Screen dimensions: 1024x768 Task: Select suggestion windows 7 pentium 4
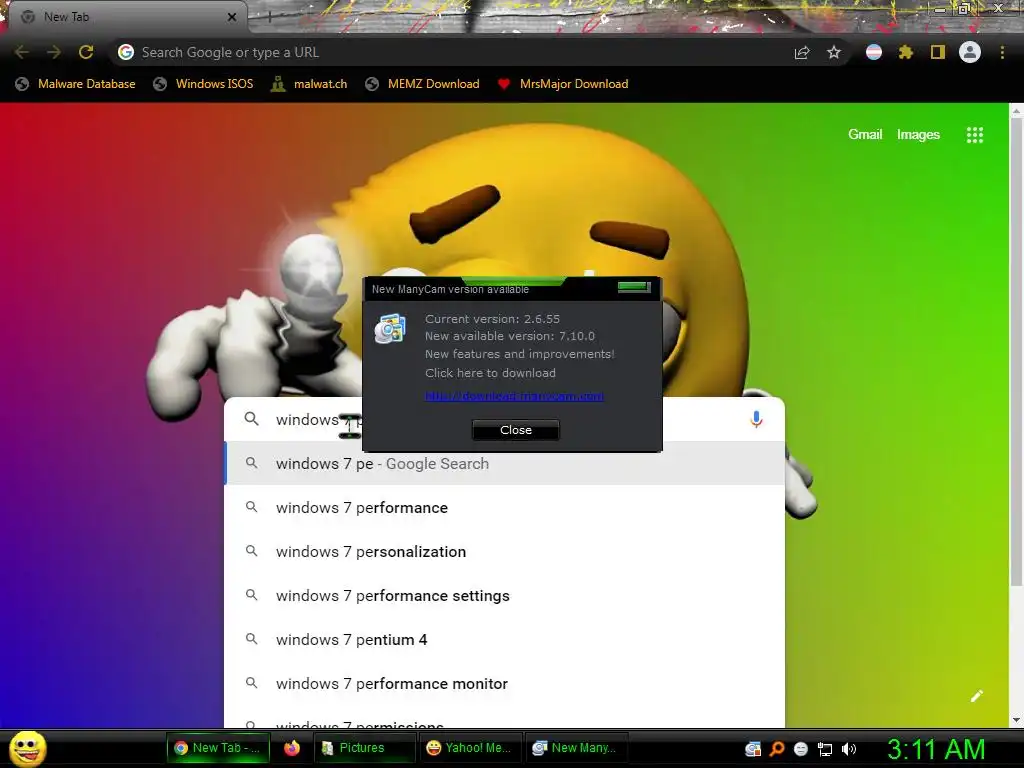[x=505, y=639]
